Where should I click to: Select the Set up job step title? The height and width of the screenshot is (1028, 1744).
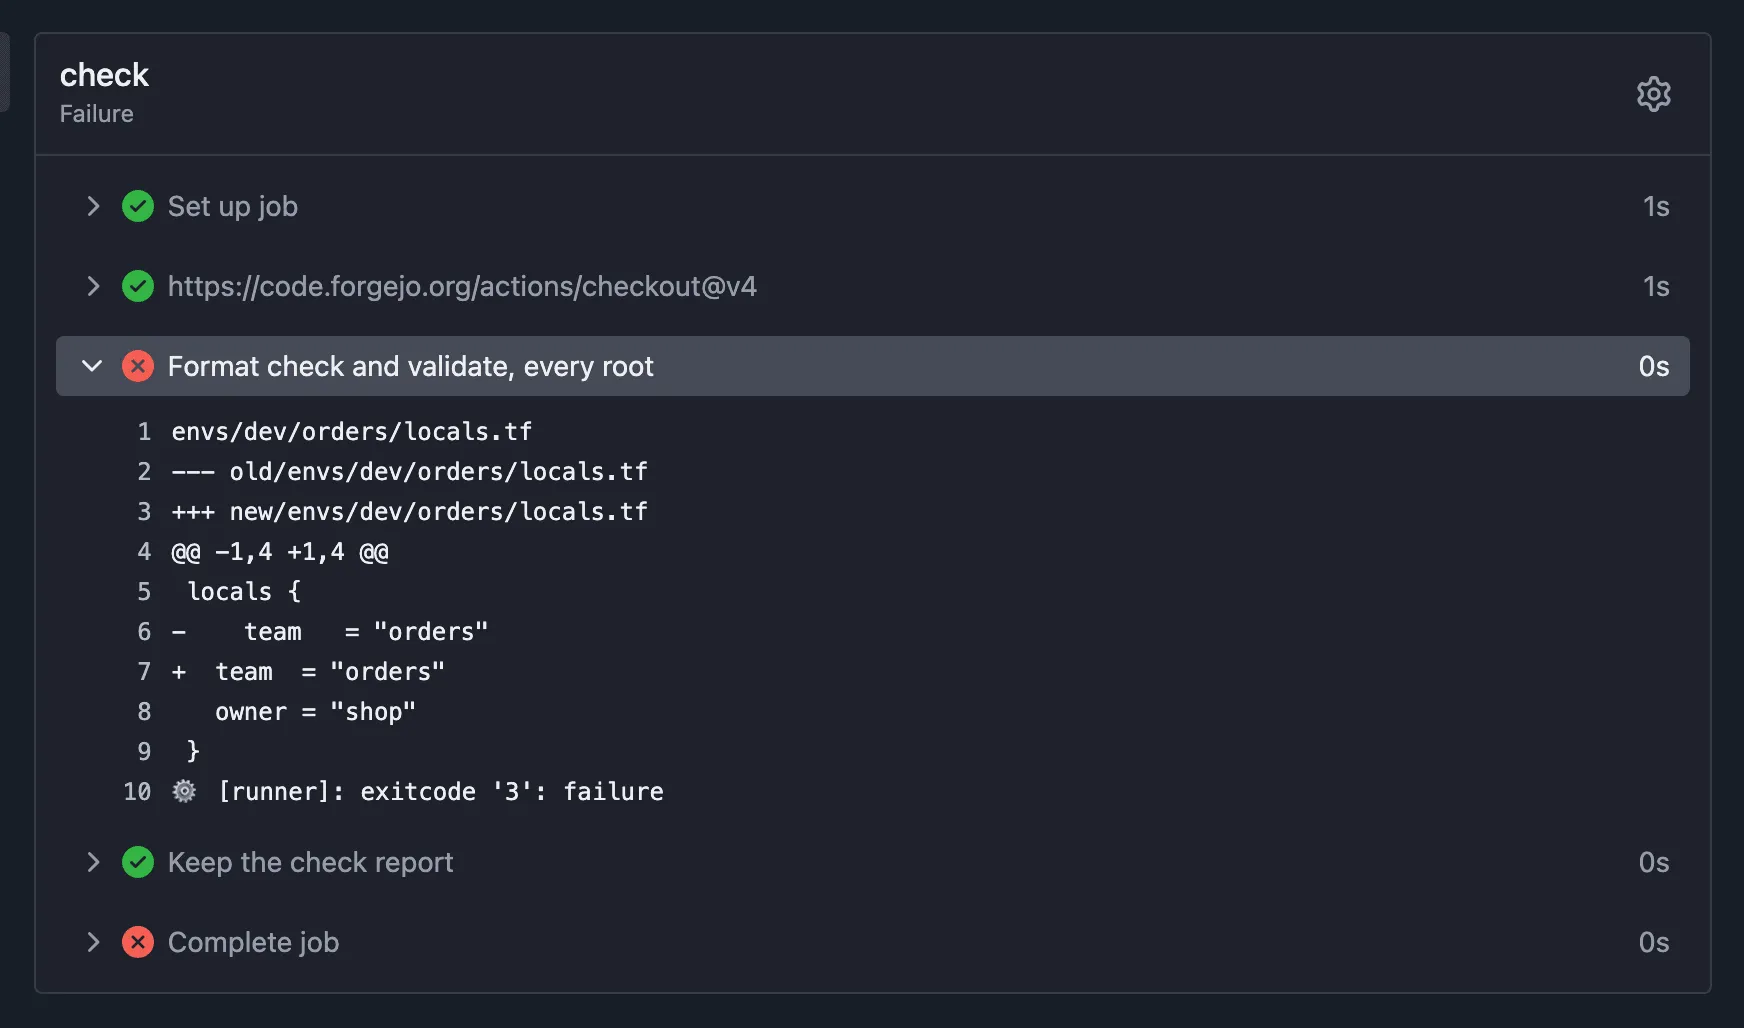pyautogui.click(x=233, y=206)
